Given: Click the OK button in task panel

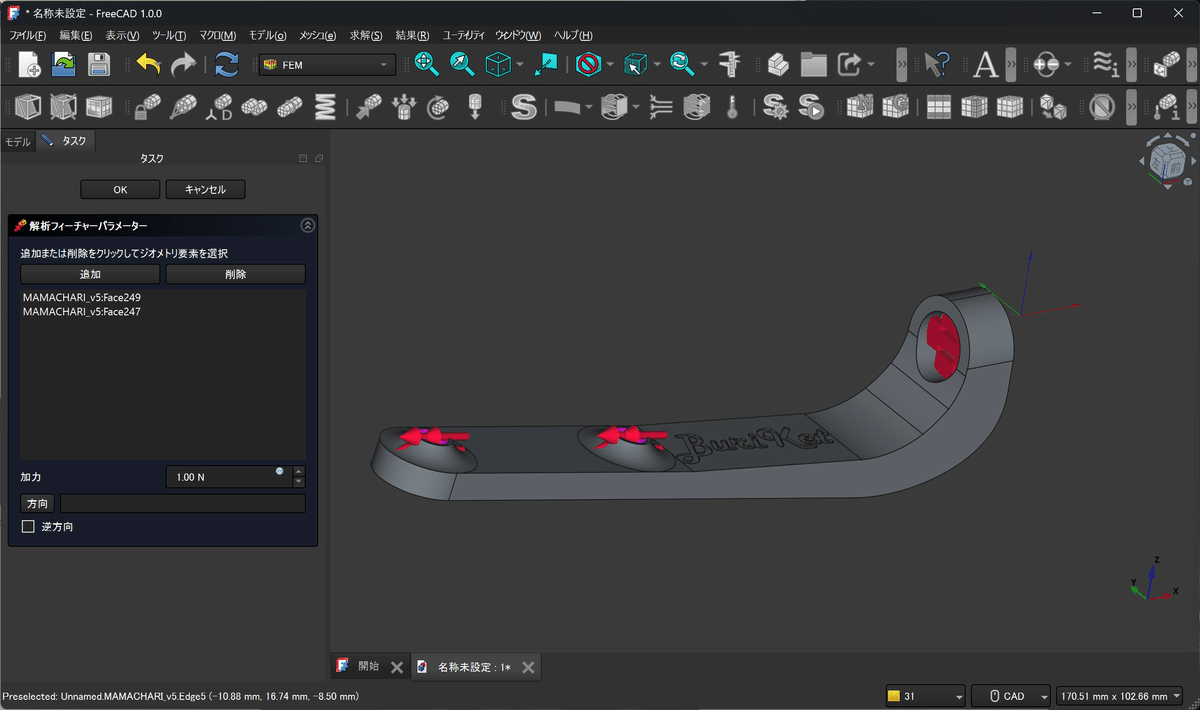Looking at the screenshot, I should coord(120,189).
